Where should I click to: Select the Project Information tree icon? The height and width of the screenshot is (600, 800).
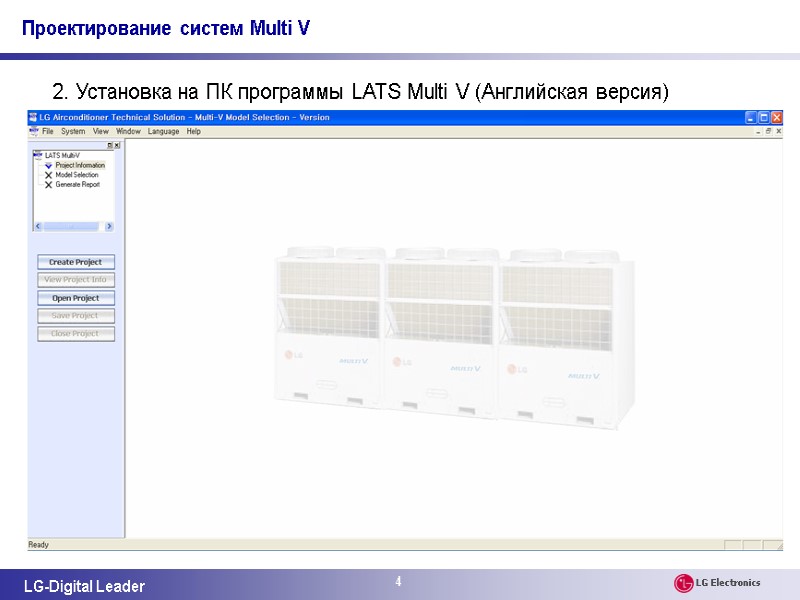49,165
